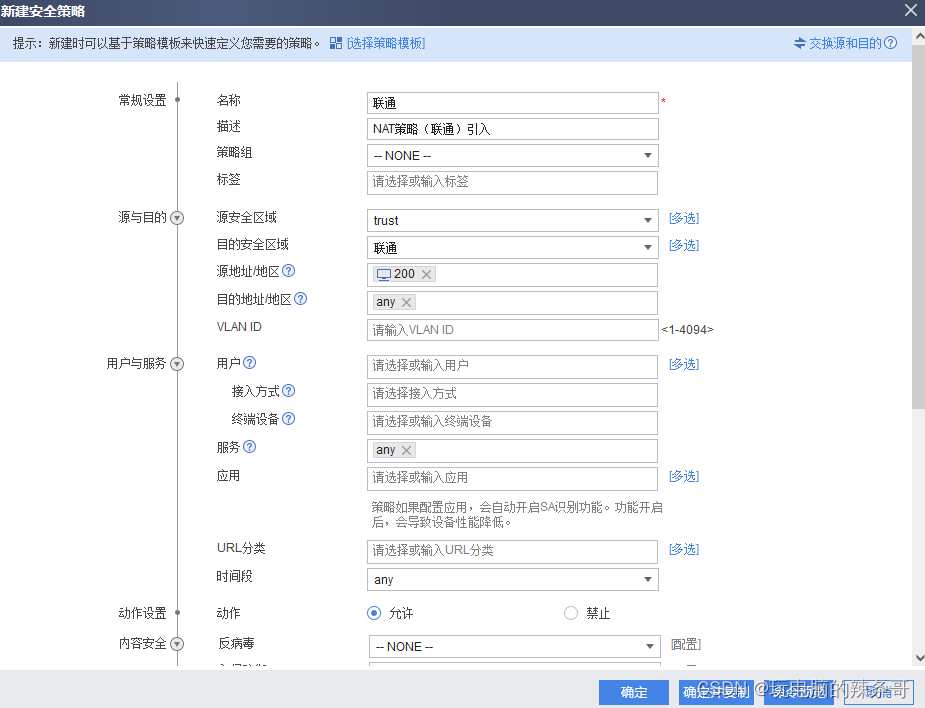
Task: Click the swap source and destination icon
Action: click(x=799, y=43)
